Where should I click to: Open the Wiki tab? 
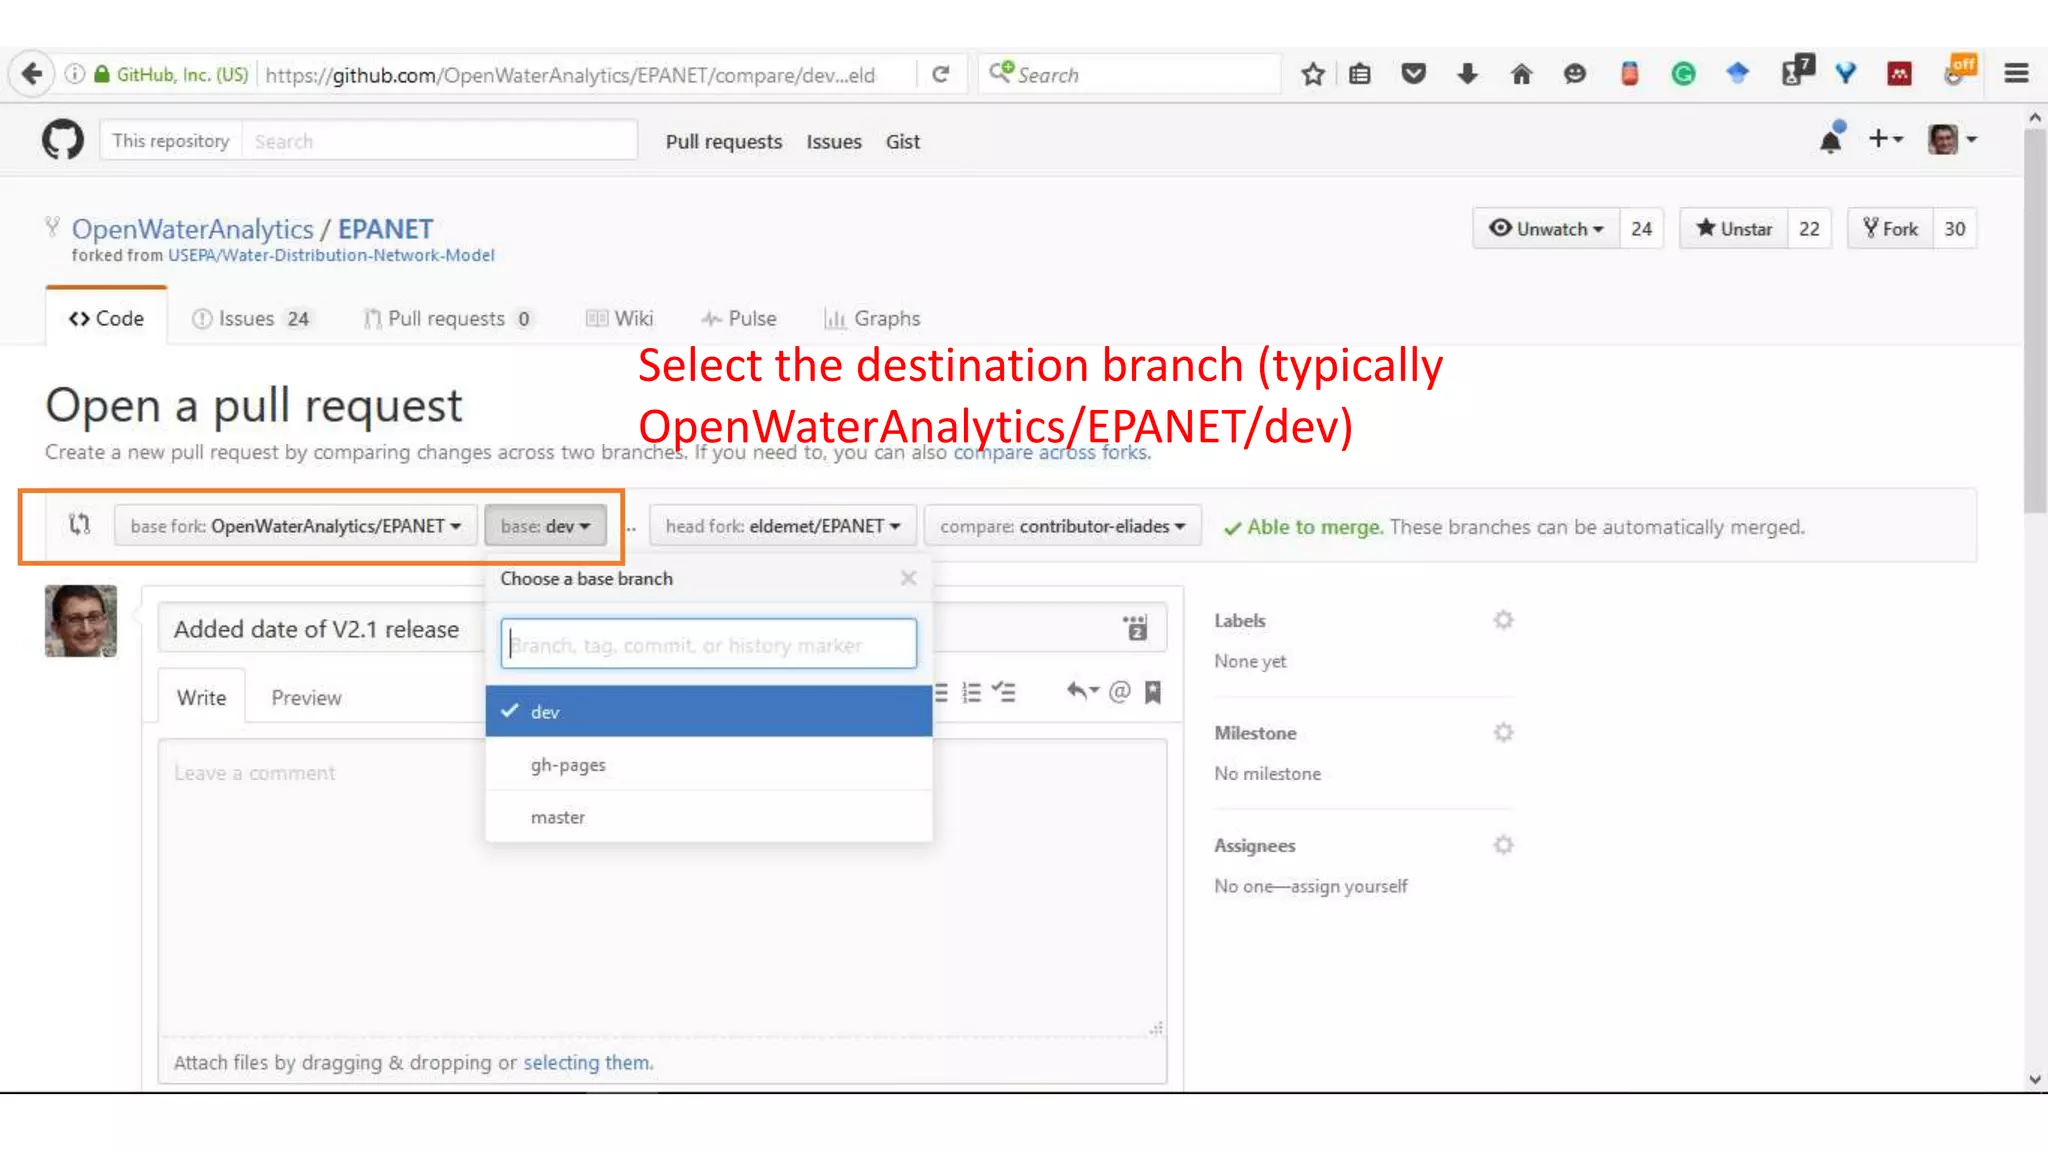(x=619, y=318)
